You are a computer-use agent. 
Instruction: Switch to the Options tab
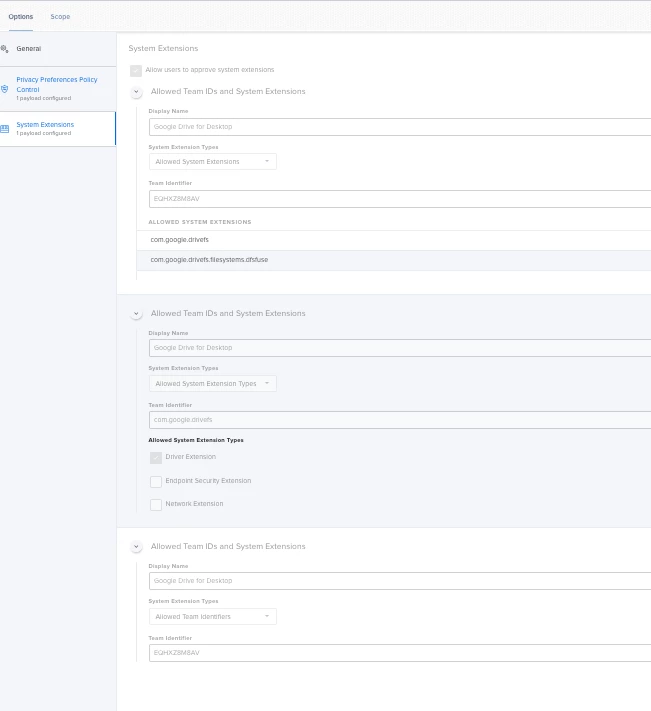20,17
